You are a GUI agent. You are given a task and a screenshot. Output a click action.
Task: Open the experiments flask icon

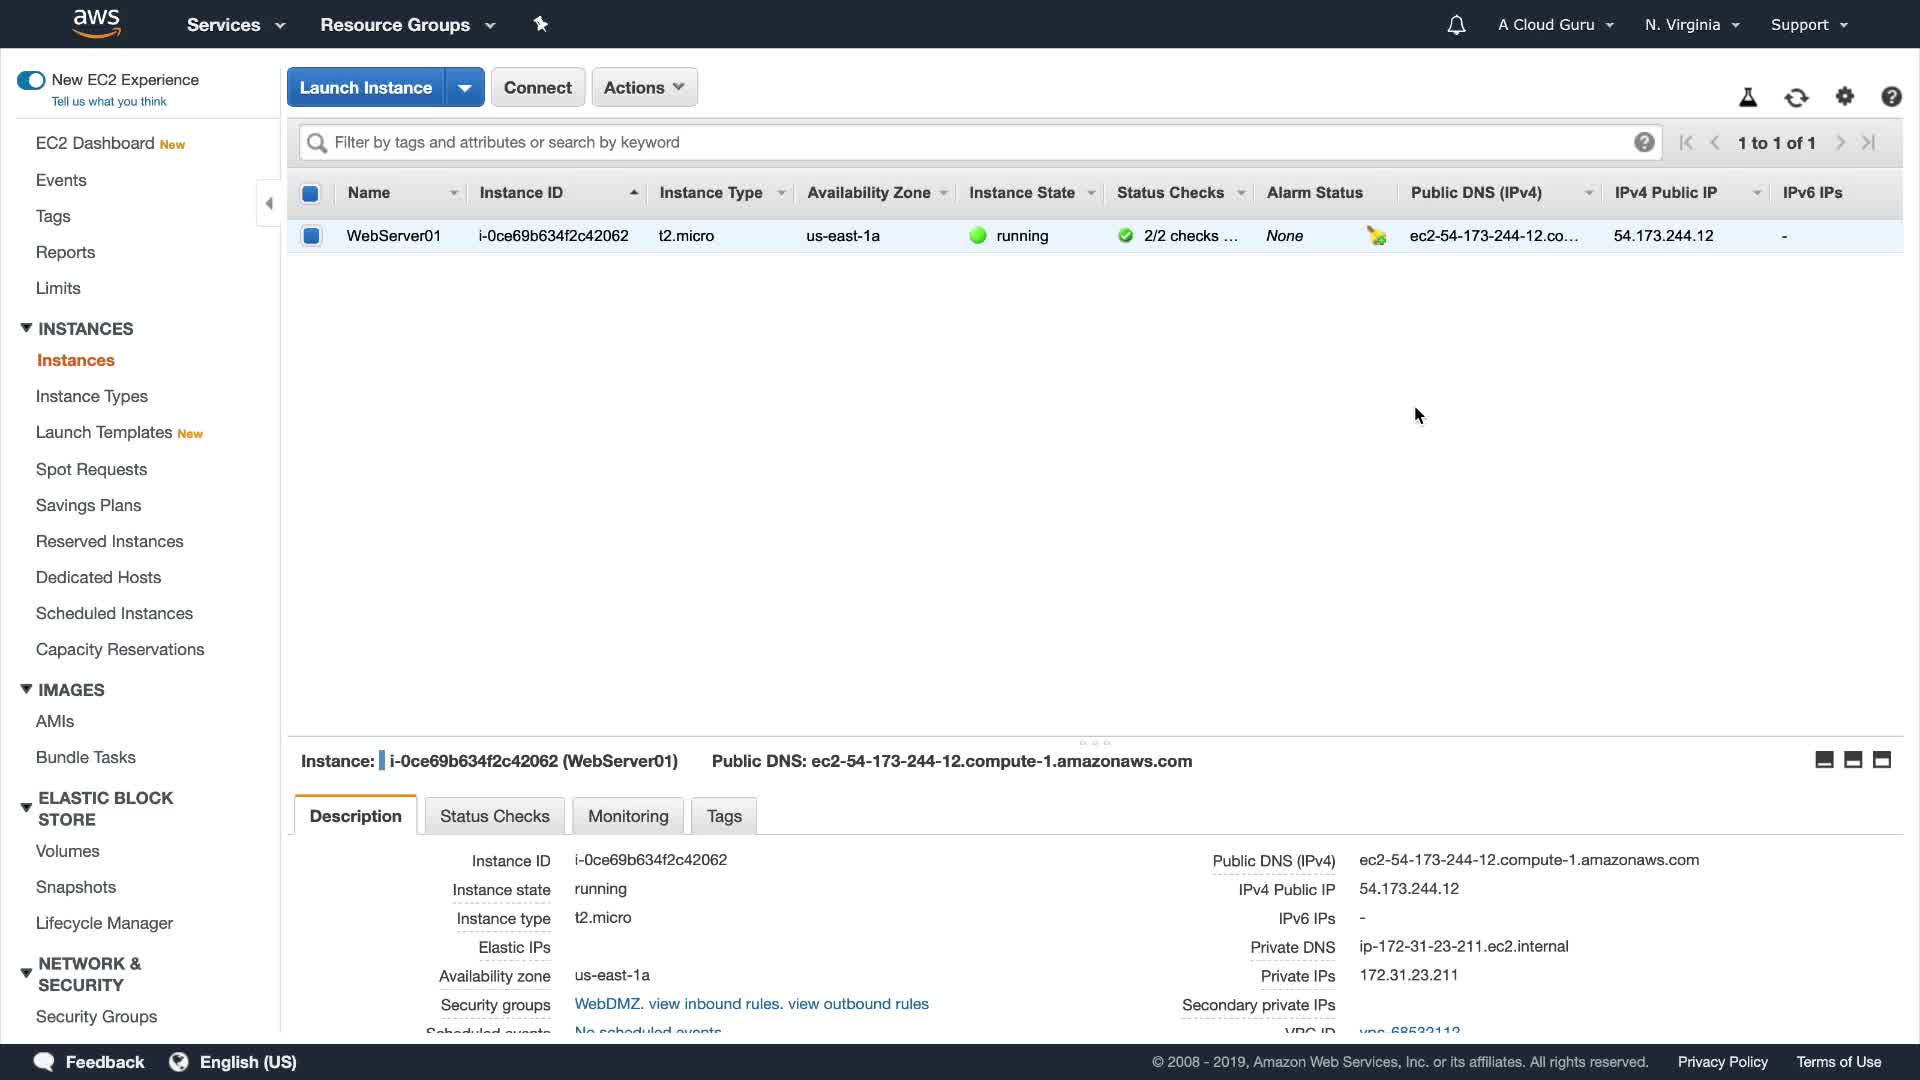(1748, 97)
